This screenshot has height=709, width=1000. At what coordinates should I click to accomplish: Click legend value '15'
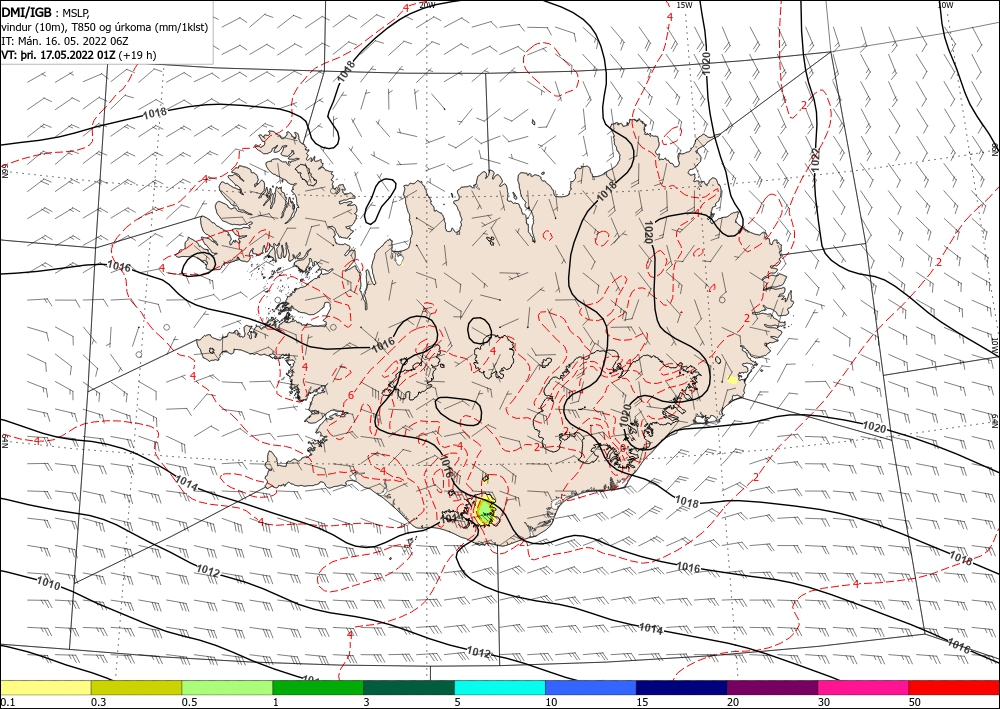click(x=642, y=702)
